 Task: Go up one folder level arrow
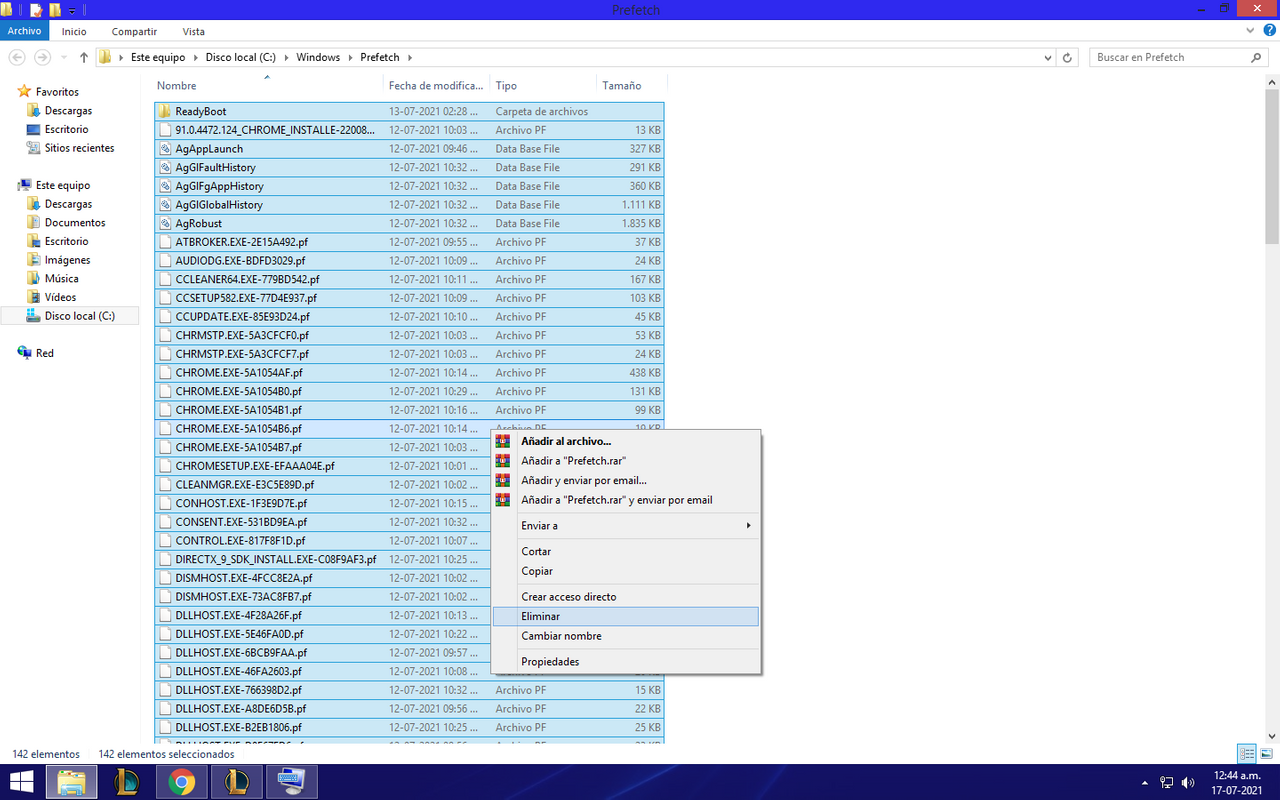[84, 57]
